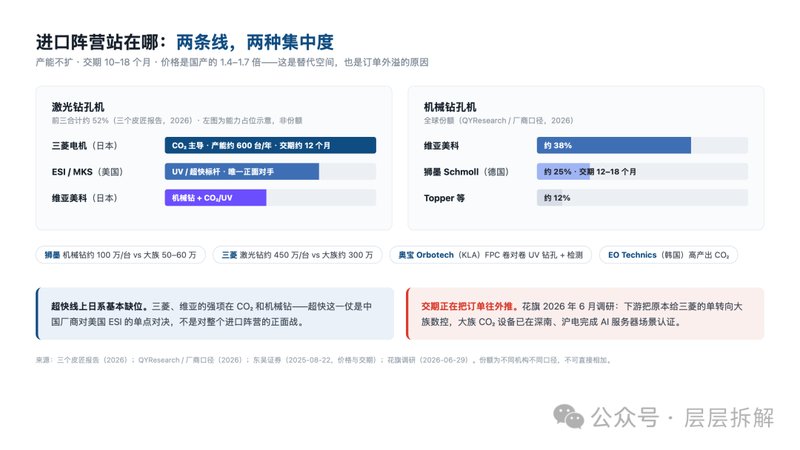Click the blue heading 两条线，两种集中度

[255, 42]
